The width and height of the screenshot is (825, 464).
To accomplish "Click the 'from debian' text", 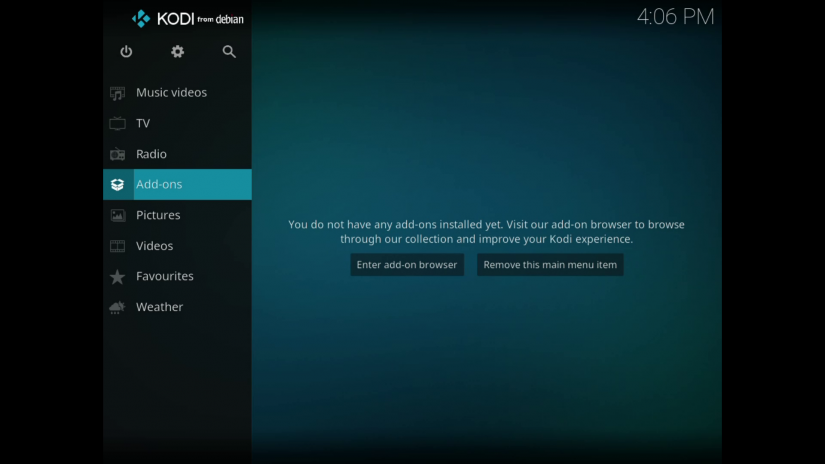I will (220, 19).
